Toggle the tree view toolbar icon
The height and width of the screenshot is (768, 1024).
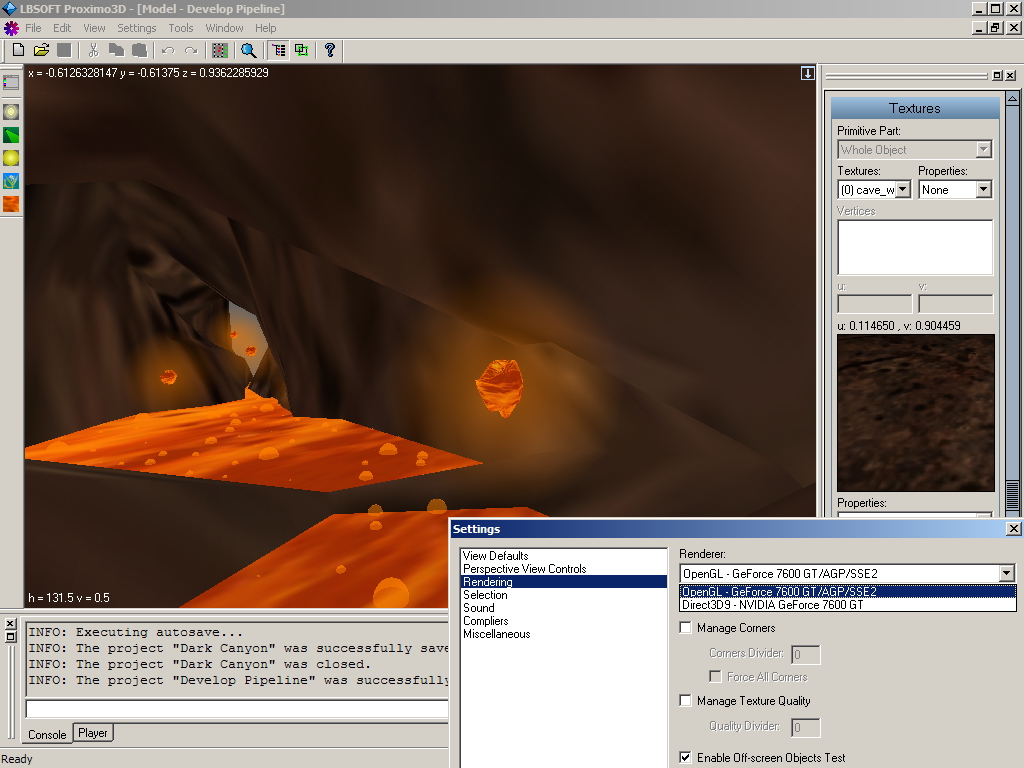(278, 50)
